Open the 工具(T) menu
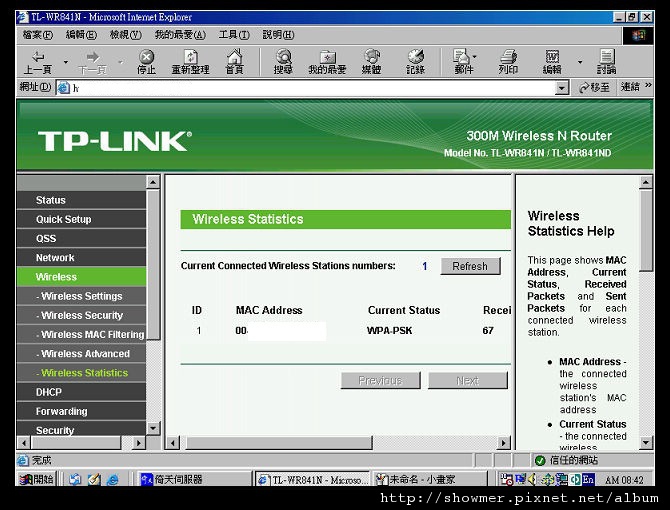 [x=234, y=35]
